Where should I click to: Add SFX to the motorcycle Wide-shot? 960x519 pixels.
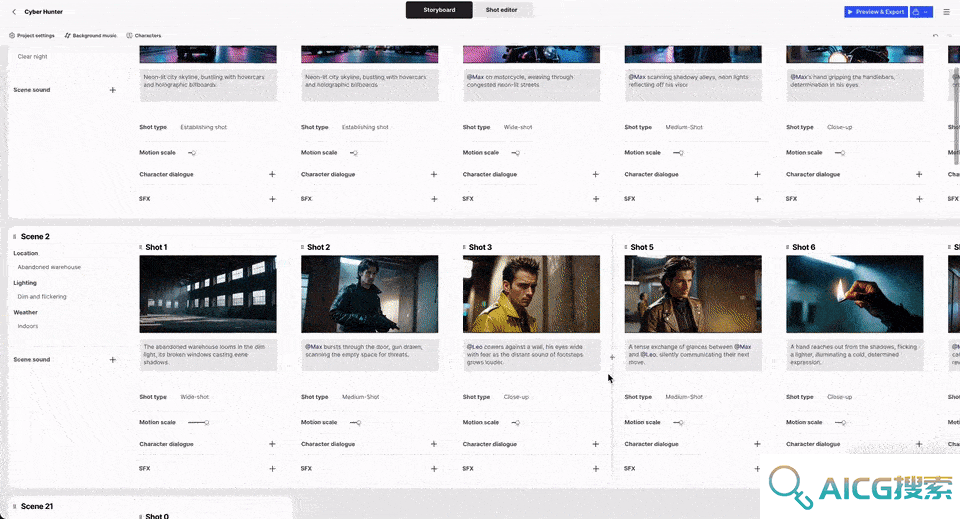click(596, 199)
